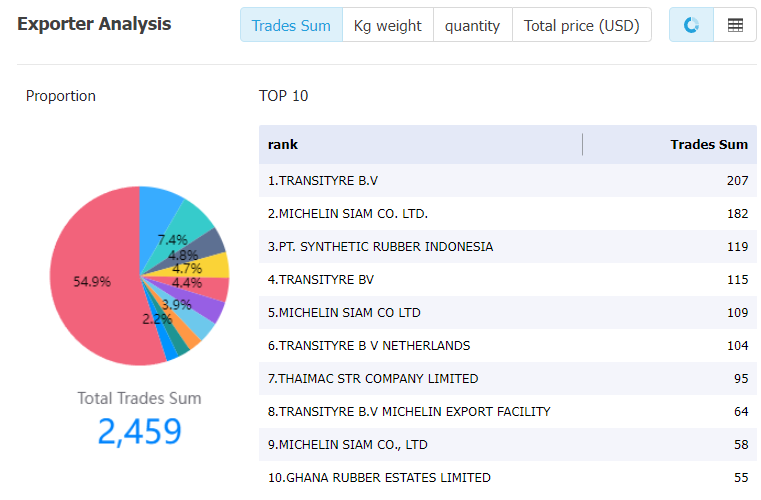Select row 7.THAIMAC STR COMPANY LIMITED
Viewport: 761px width, 500px height.
point(508,379)
